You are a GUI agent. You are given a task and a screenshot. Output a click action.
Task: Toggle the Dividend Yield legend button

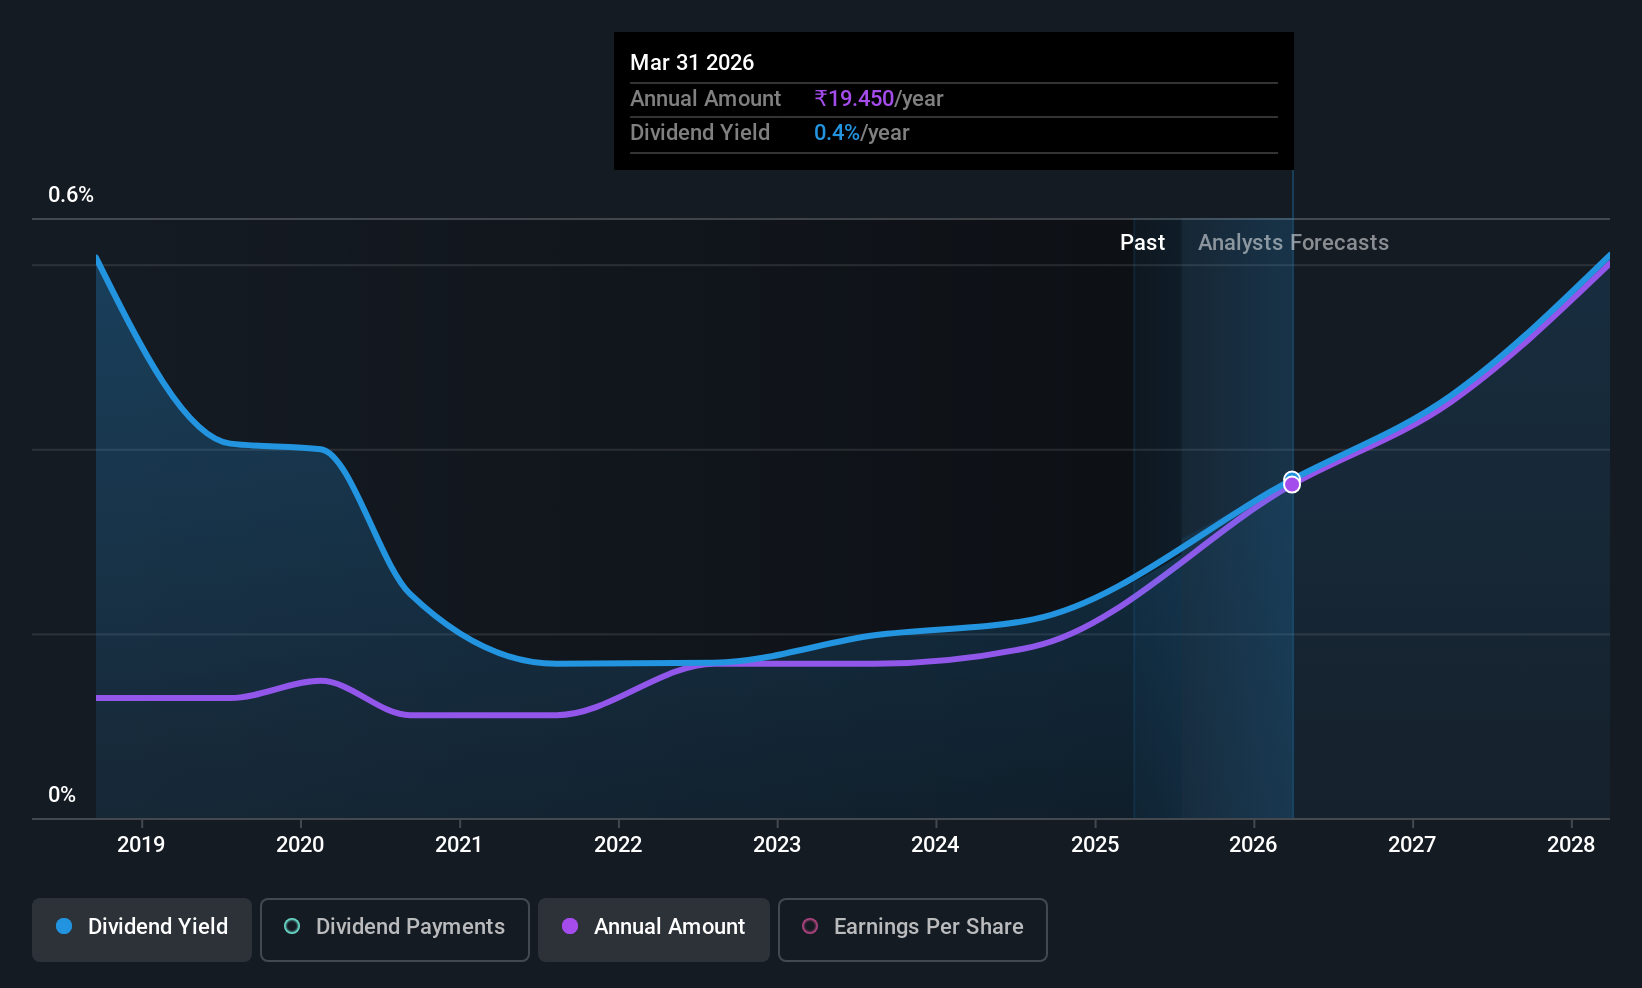[x=142, y=929]
